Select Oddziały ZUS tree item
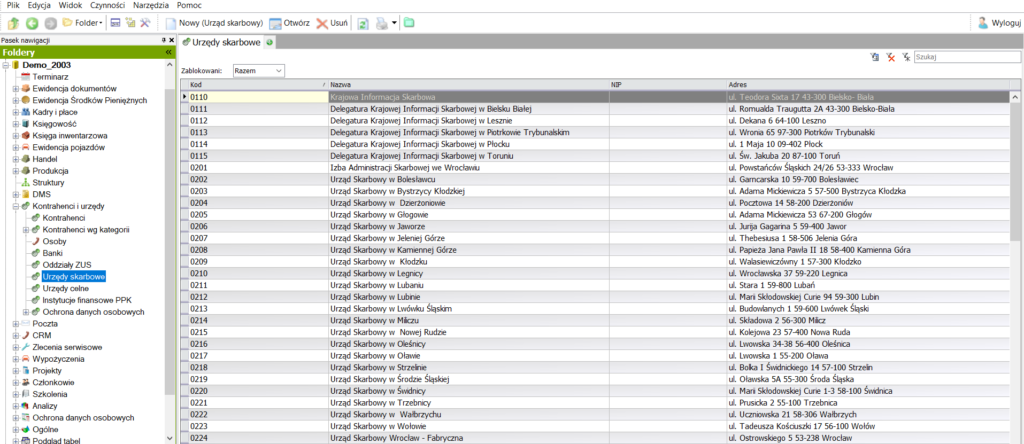 67,265
